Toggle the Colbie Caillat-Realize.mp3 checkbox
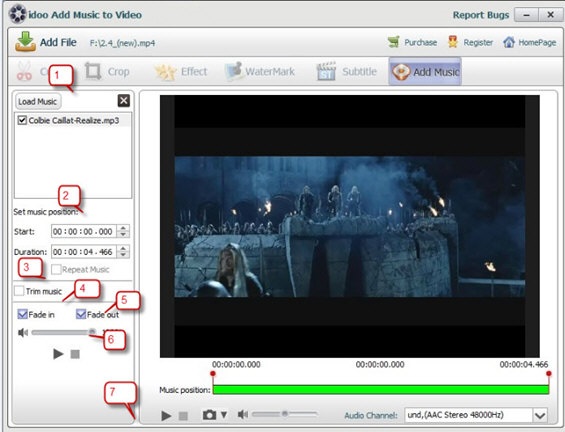The image size is (565, 432). pos(22,120)
